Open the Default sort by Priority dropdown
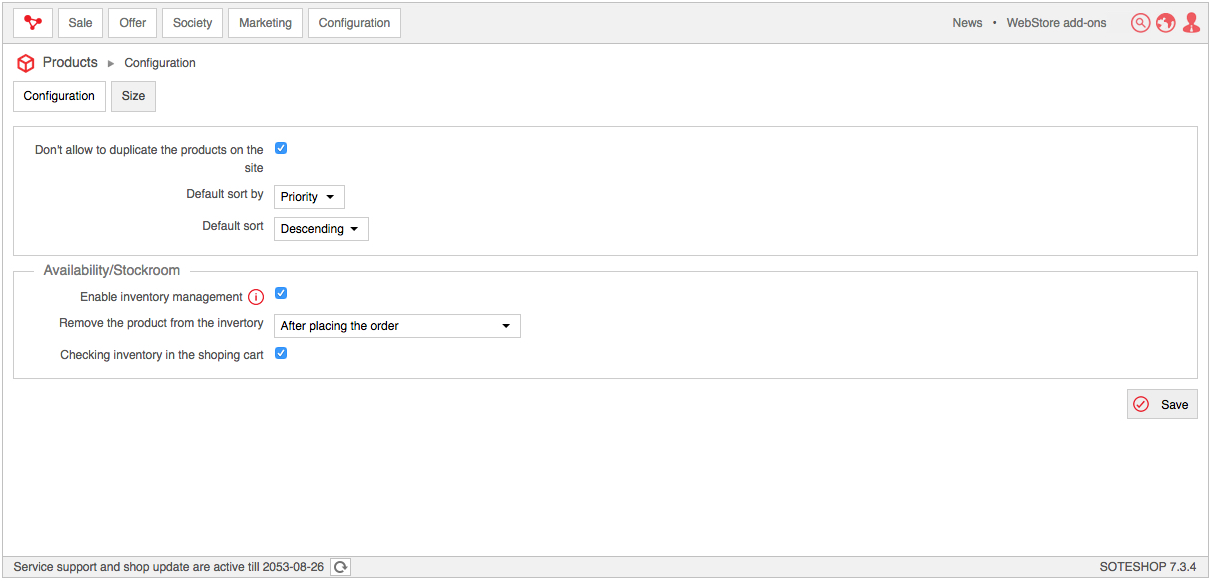 coord(309,197)
